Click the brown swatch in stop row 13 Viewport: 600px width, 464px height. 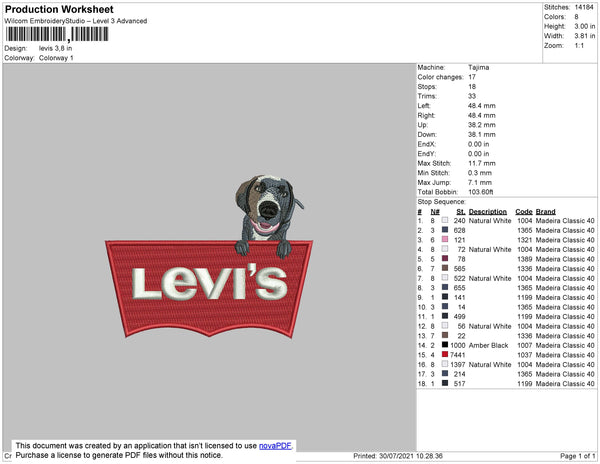coord(445,335)
